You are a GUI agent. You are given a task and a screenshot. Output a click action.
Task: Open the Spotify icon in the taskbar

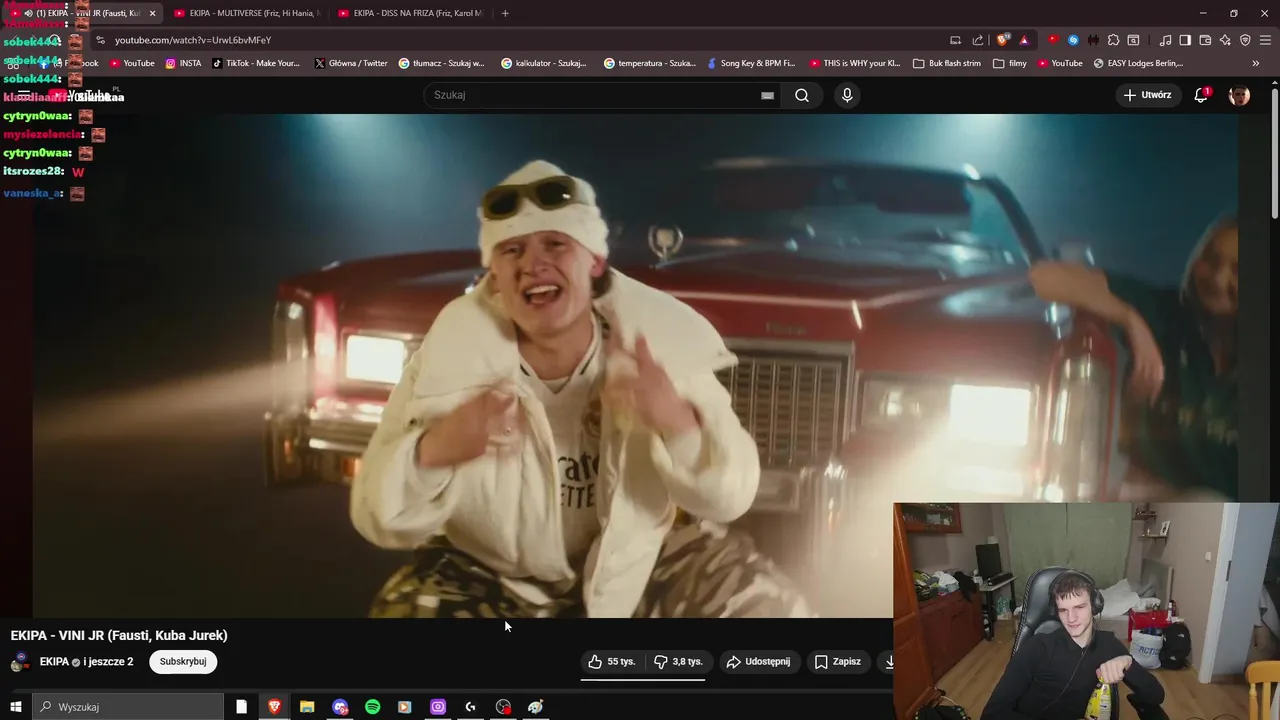(x=372, y=707)
